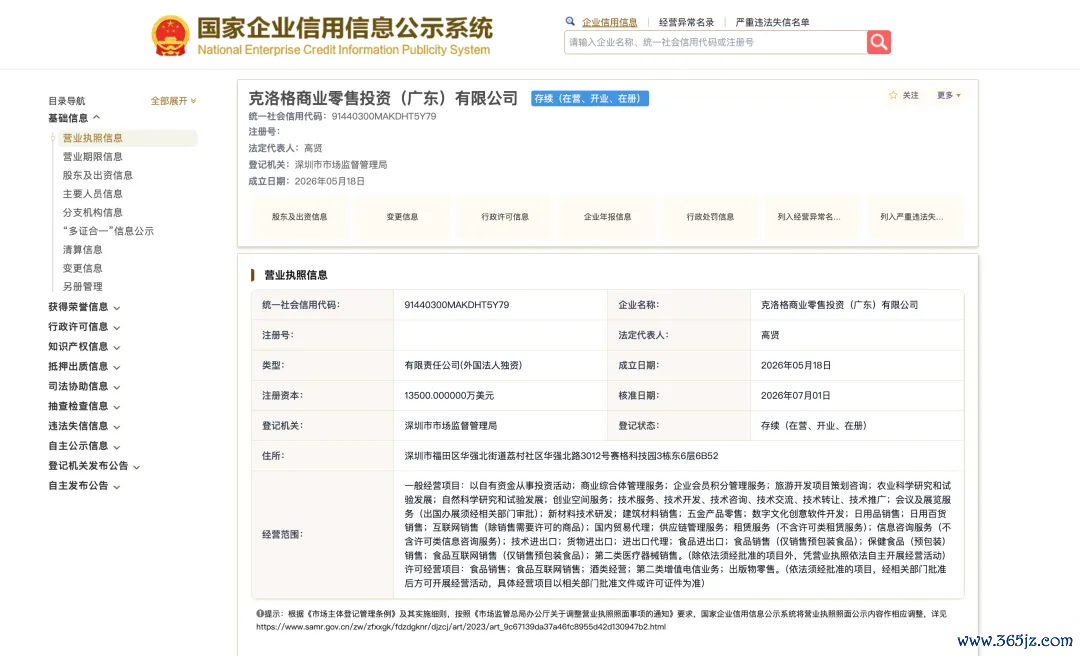Viewport: 1080px width, 656px height.
Task: Expand the 获得荣誉信息 section
Action: click(84, 307)
